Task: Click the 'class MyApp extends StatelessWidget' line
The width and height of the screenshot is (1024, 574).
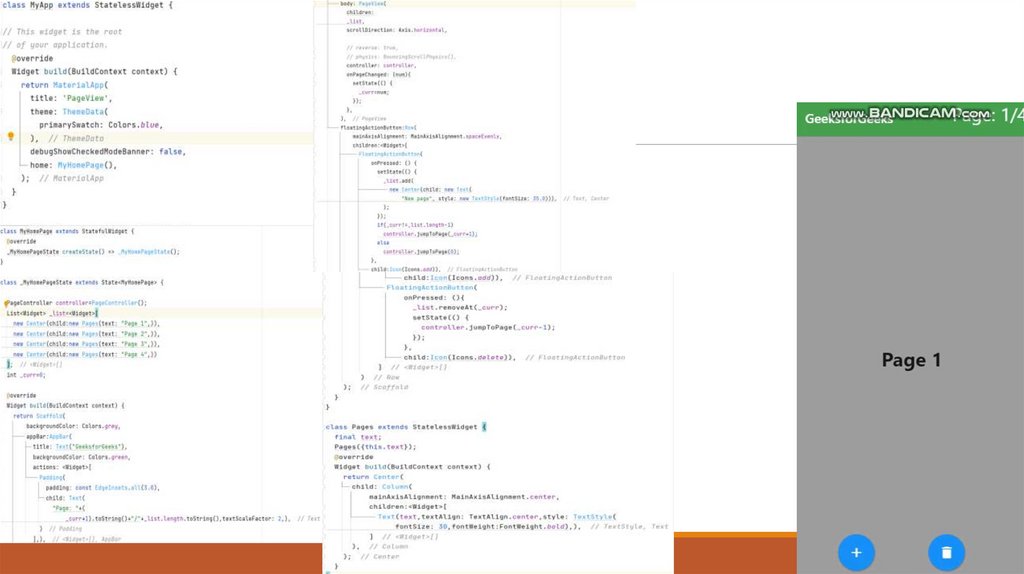Action: coord(86,6)
